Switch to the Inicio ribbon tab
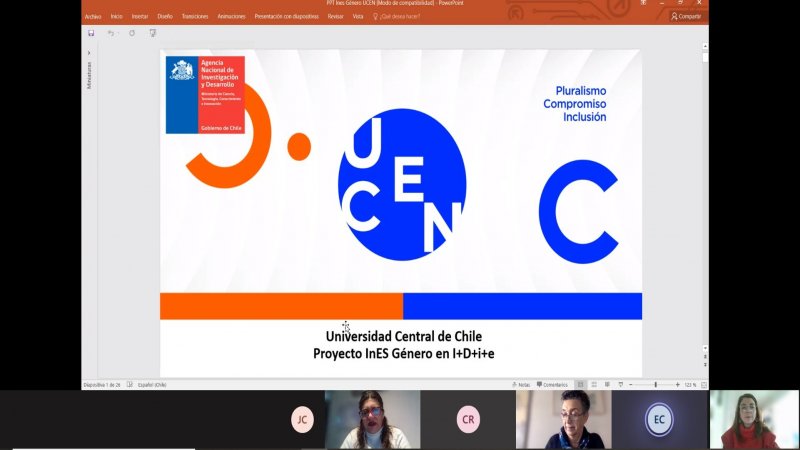Viewport: 800px width, 450px height. point(116,16)
